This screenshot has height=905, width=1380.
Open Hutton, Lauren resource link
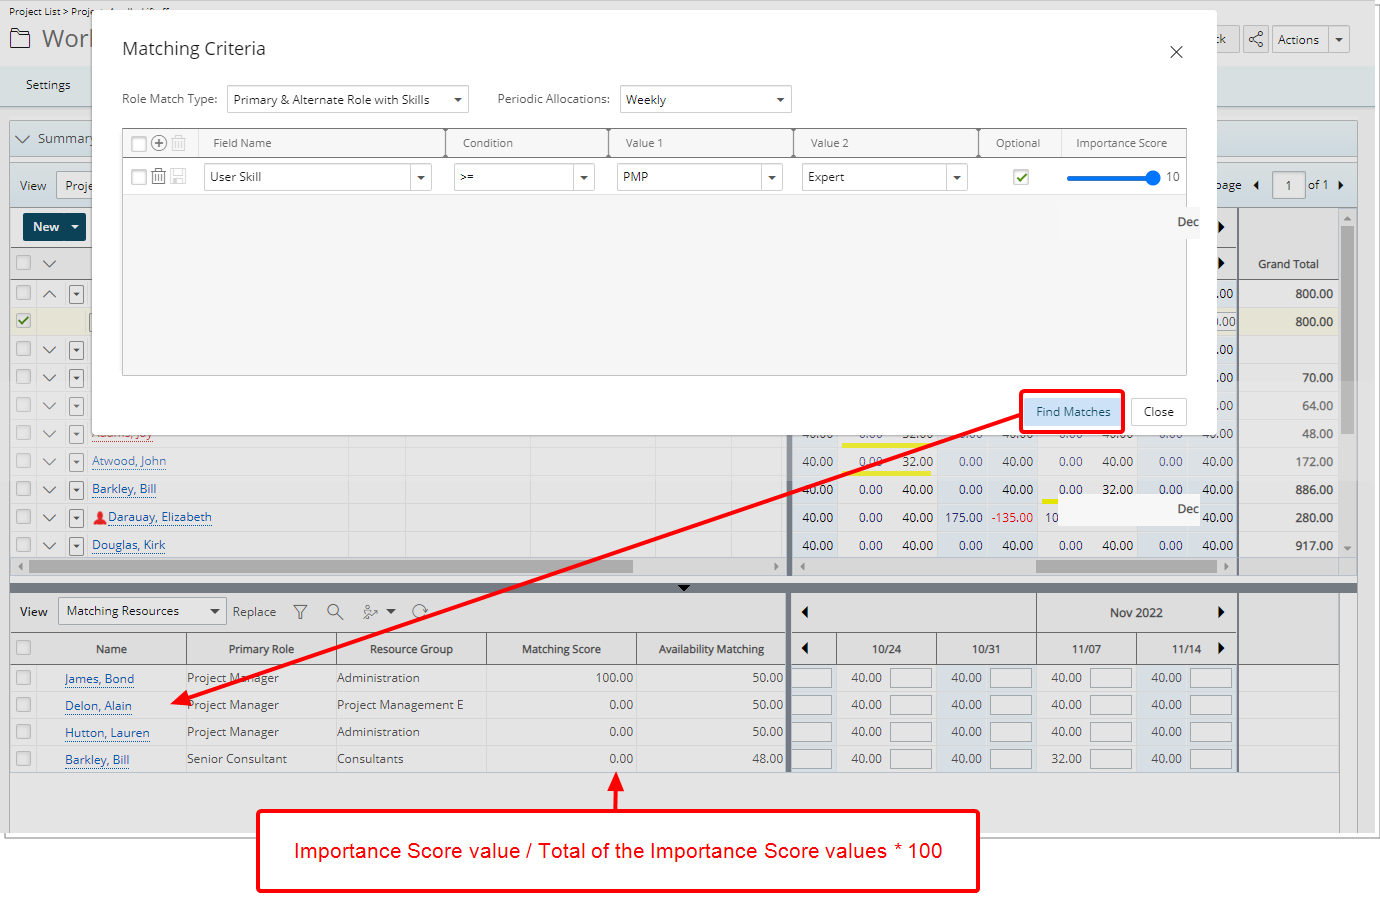[107, 732]
